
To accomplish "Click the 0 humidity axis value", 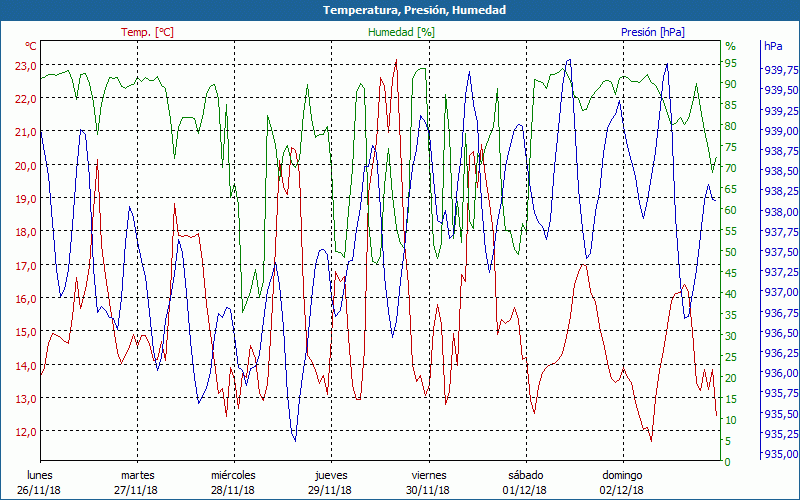I will pos(728,462).
